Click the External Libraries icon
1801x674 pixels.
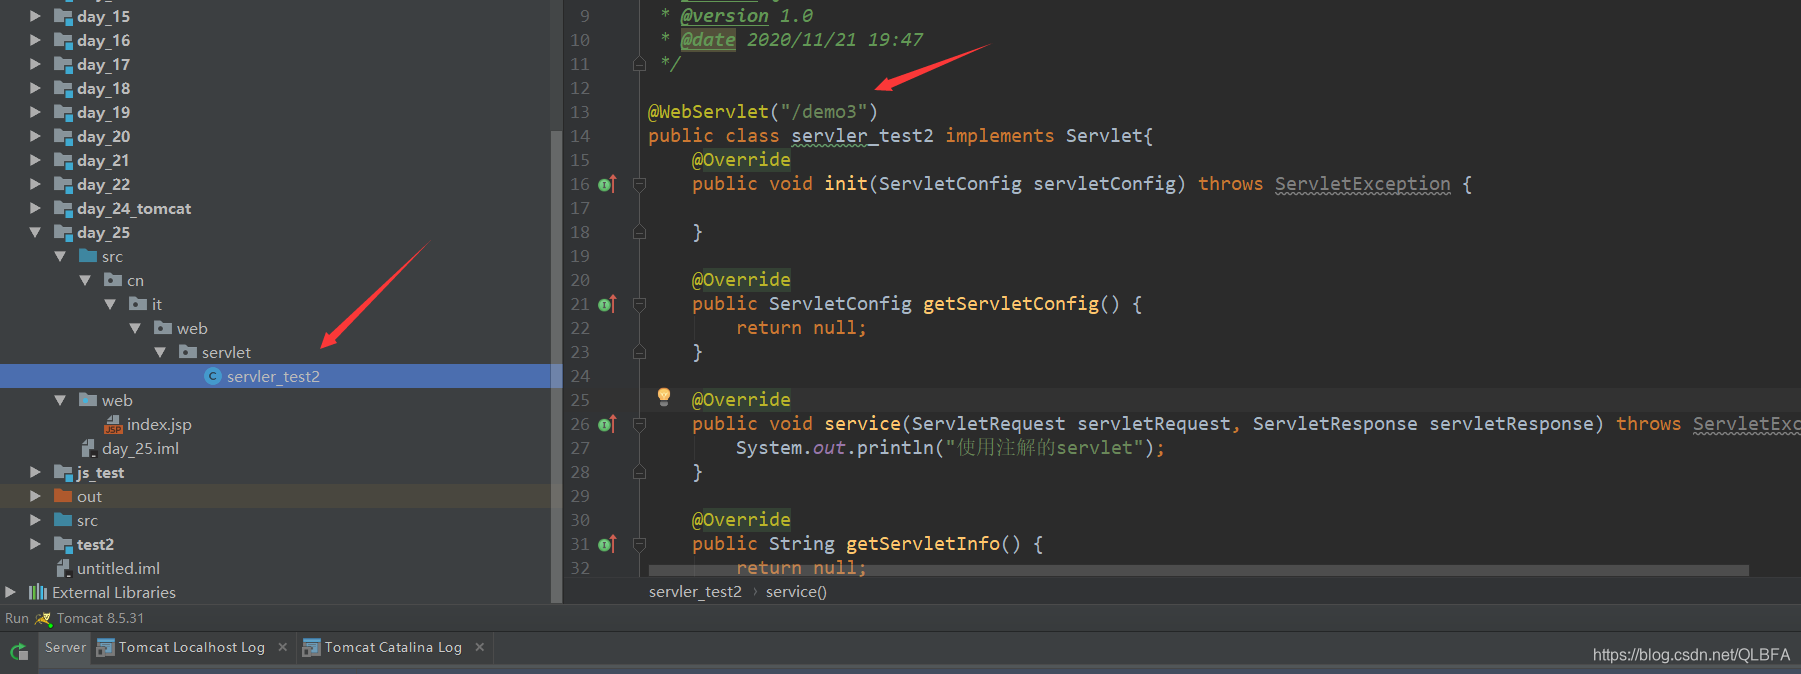(x=38, y=592)
